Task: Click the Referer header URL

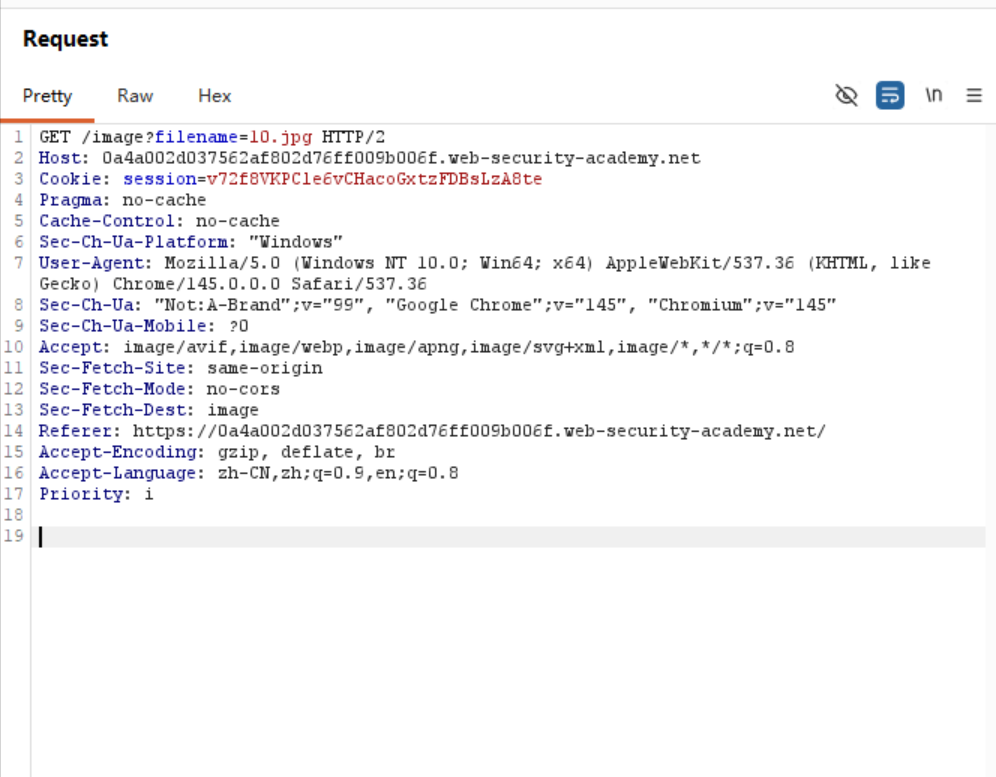Action: (479, 431)
